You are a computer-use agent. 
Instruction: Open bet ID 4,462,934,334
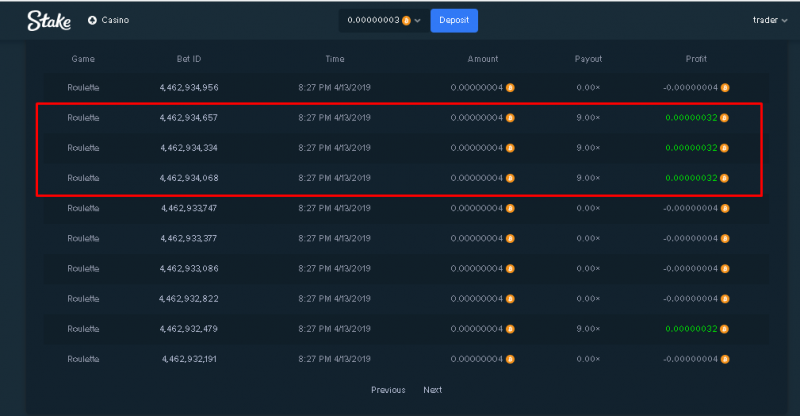pos(189,148)
